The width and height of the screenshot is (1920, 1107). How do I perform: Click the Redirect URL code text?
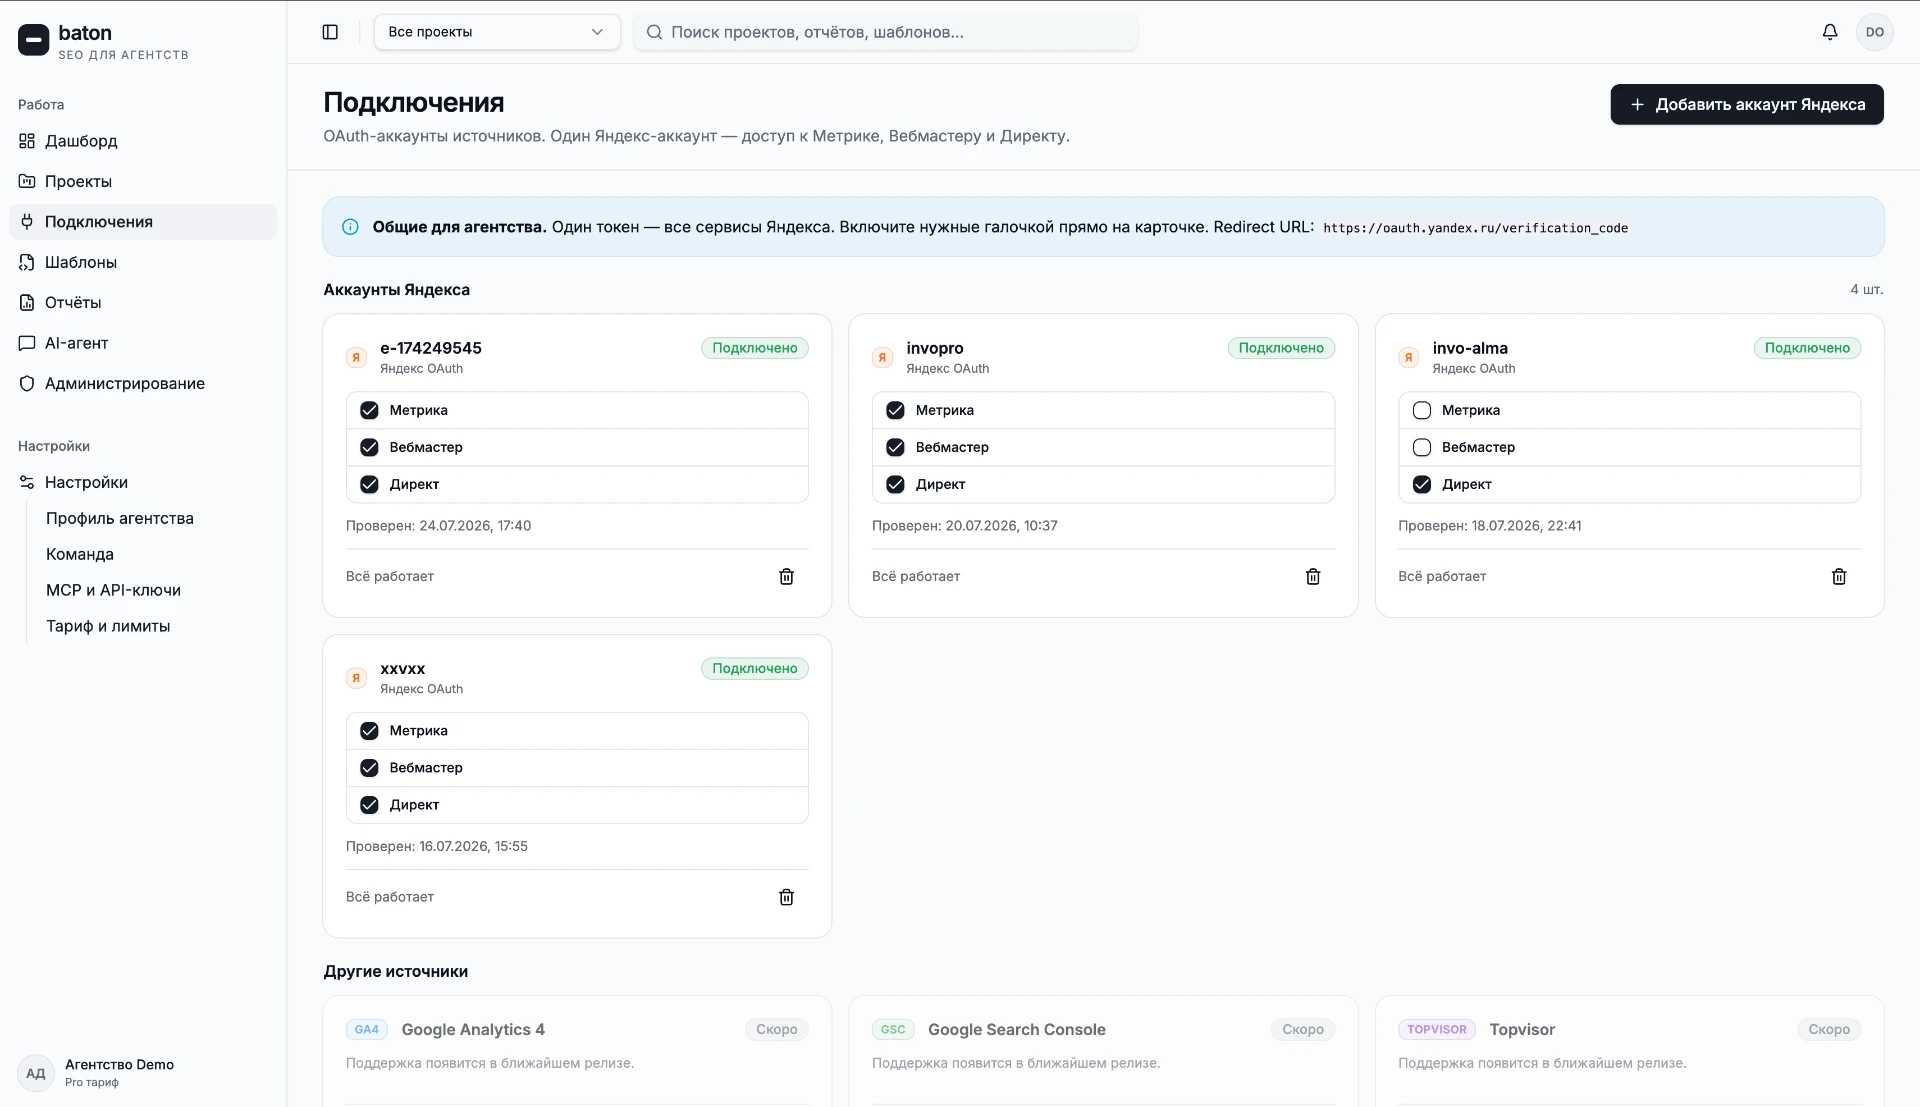click(1475, 228)
